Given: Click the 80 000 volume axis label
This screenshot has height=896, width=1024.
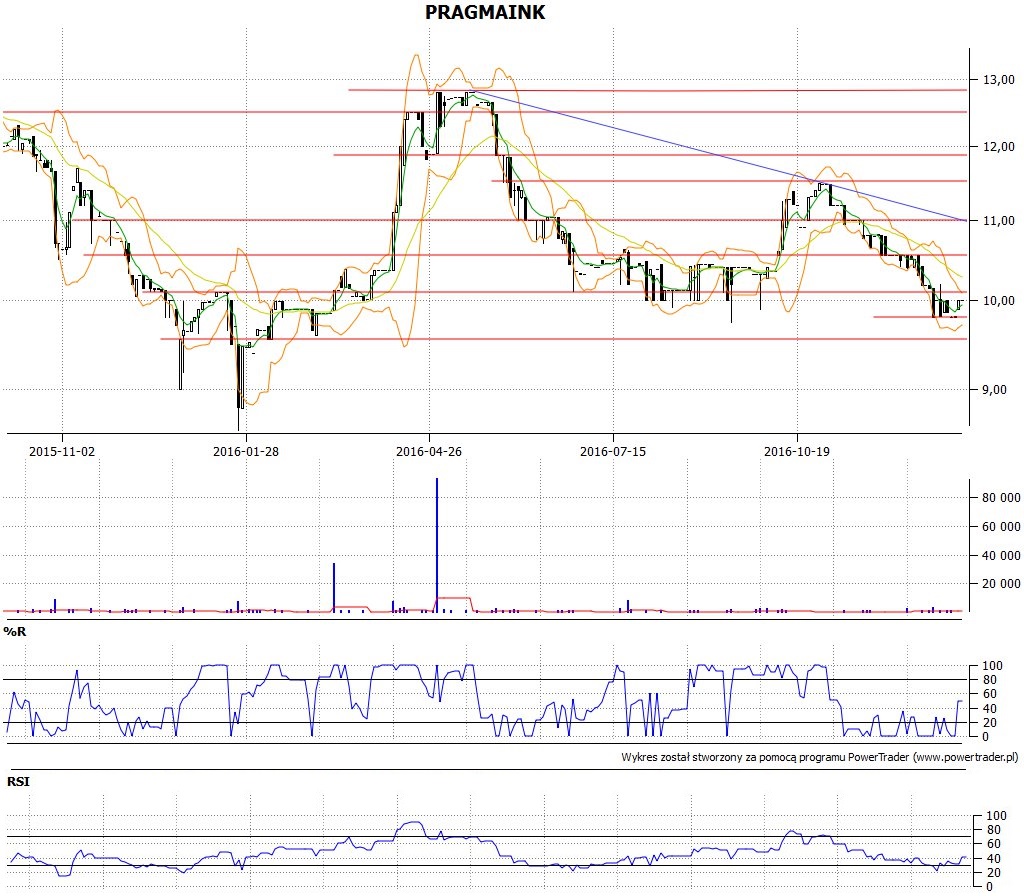Looking at the screenshot, I should click(1001, 498).
